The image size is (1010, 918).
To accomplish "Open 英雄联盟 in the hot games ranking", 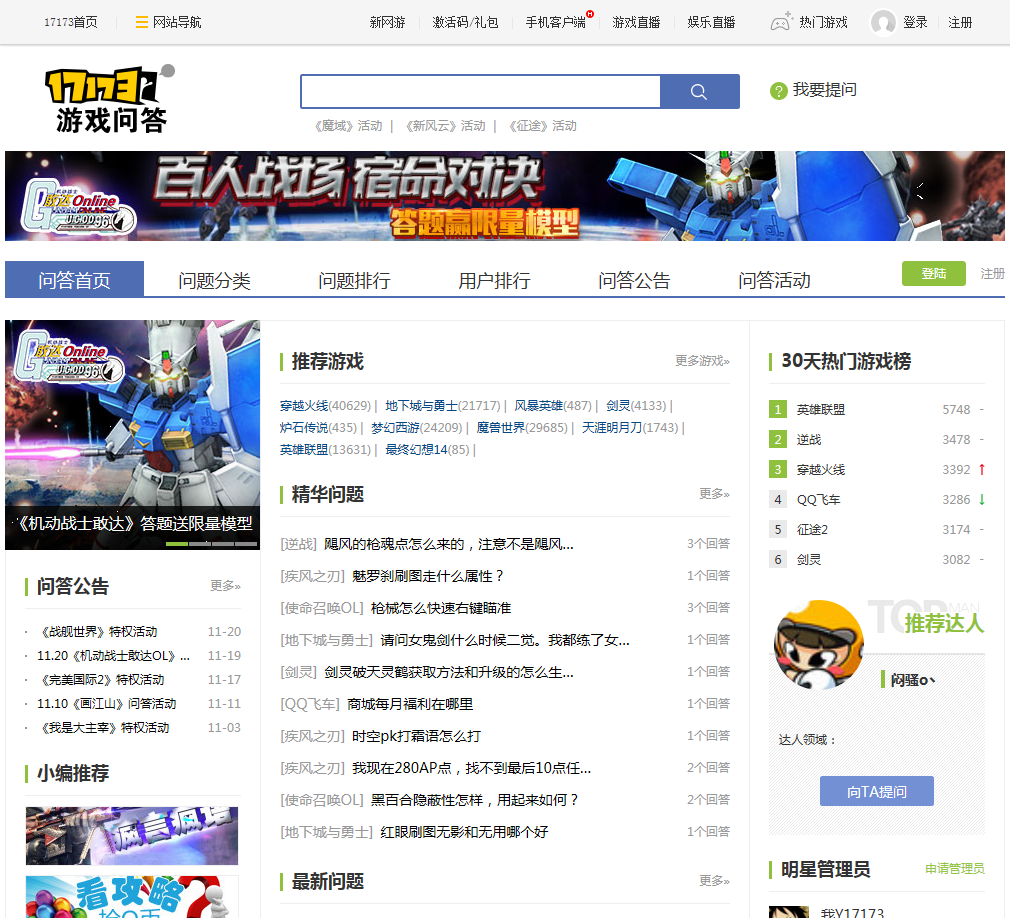I will 821,410.
